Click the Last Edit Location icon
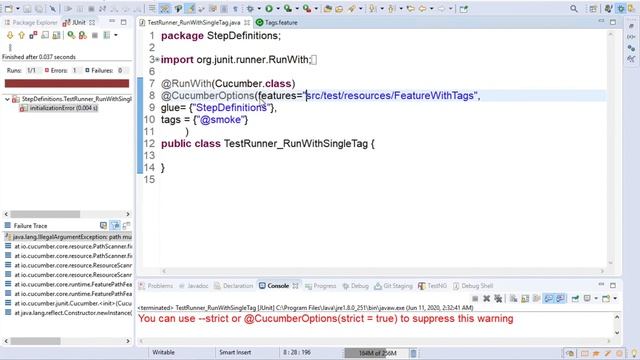Viewport: 640px width, 360px height. click(410, 9)
